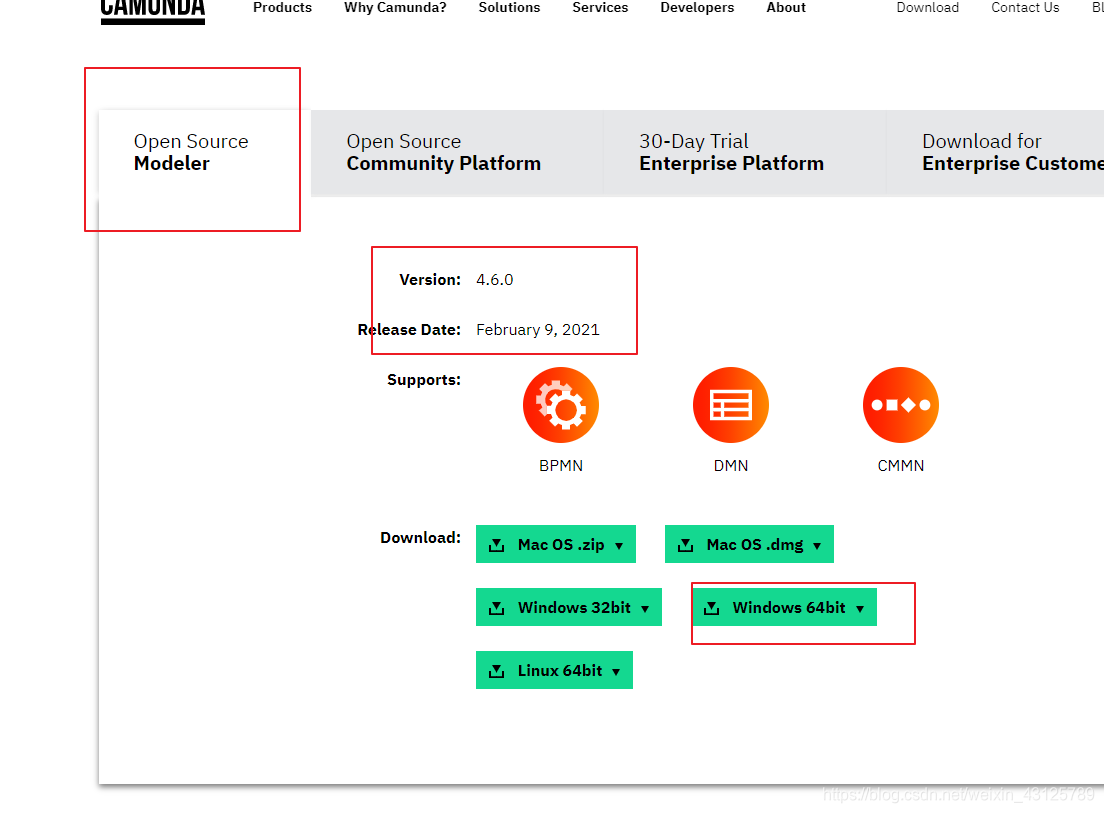Click the BPMN text label
This screenshot has height=813, width=1104.
tap(561, 466)
